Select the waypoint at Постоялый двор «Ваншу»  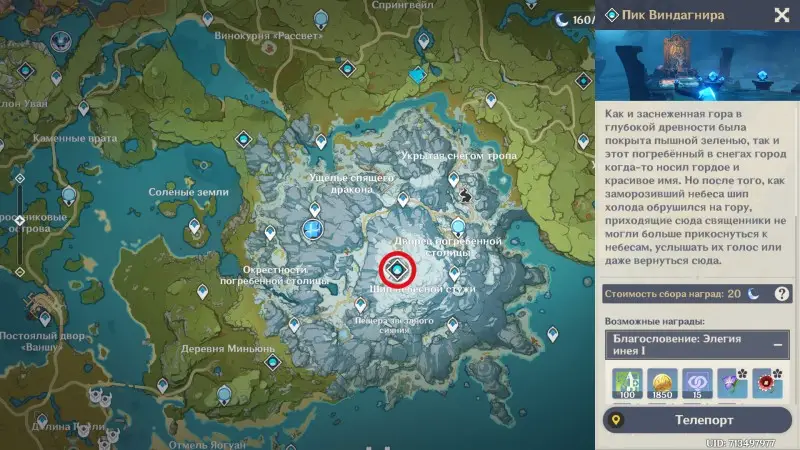(x=45, y=319)
